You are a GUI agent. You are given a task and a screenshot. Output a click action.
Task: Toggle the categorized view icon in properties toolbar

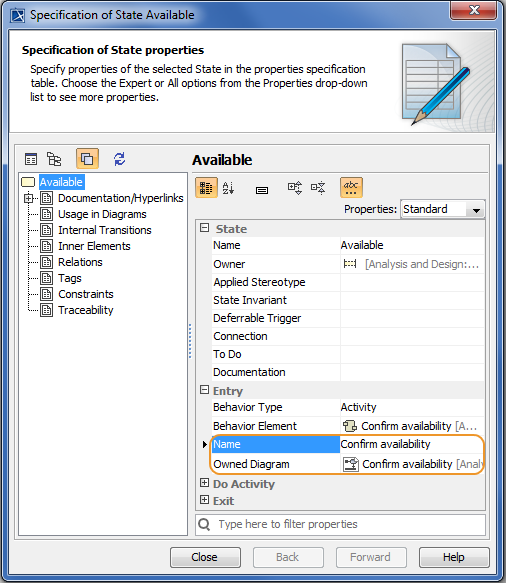tap(206, 187)
